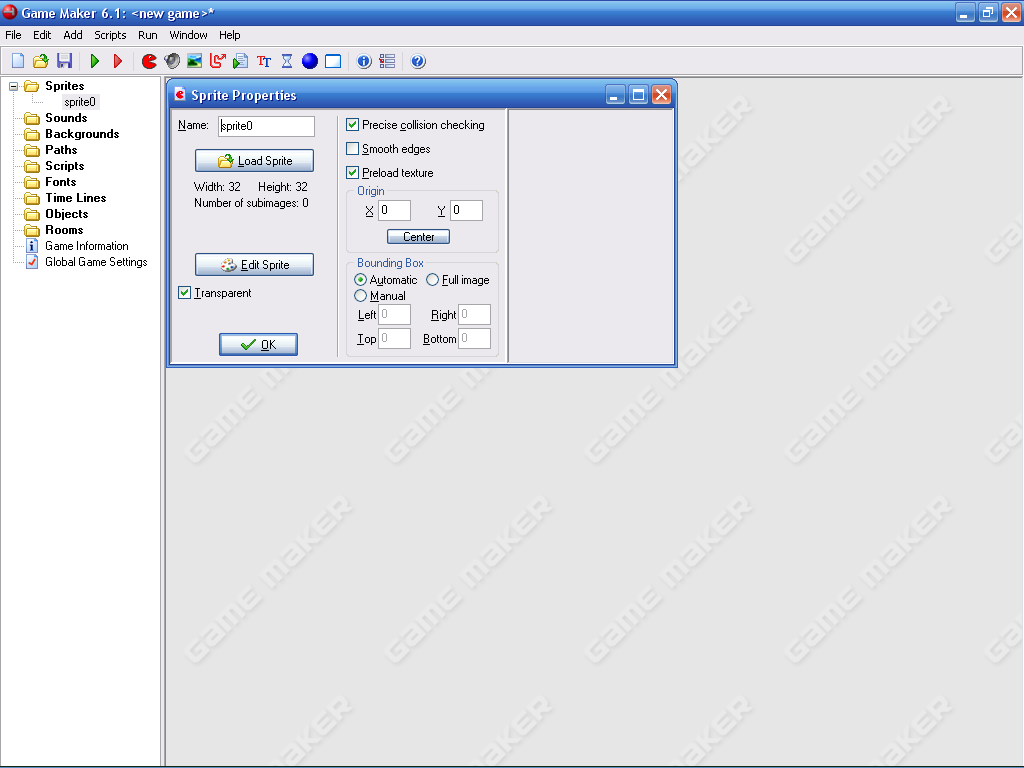This screenshot has width=1024, height=768.
Task: Click the Add Sprite pacman icon
Action: tap(149, 61)
